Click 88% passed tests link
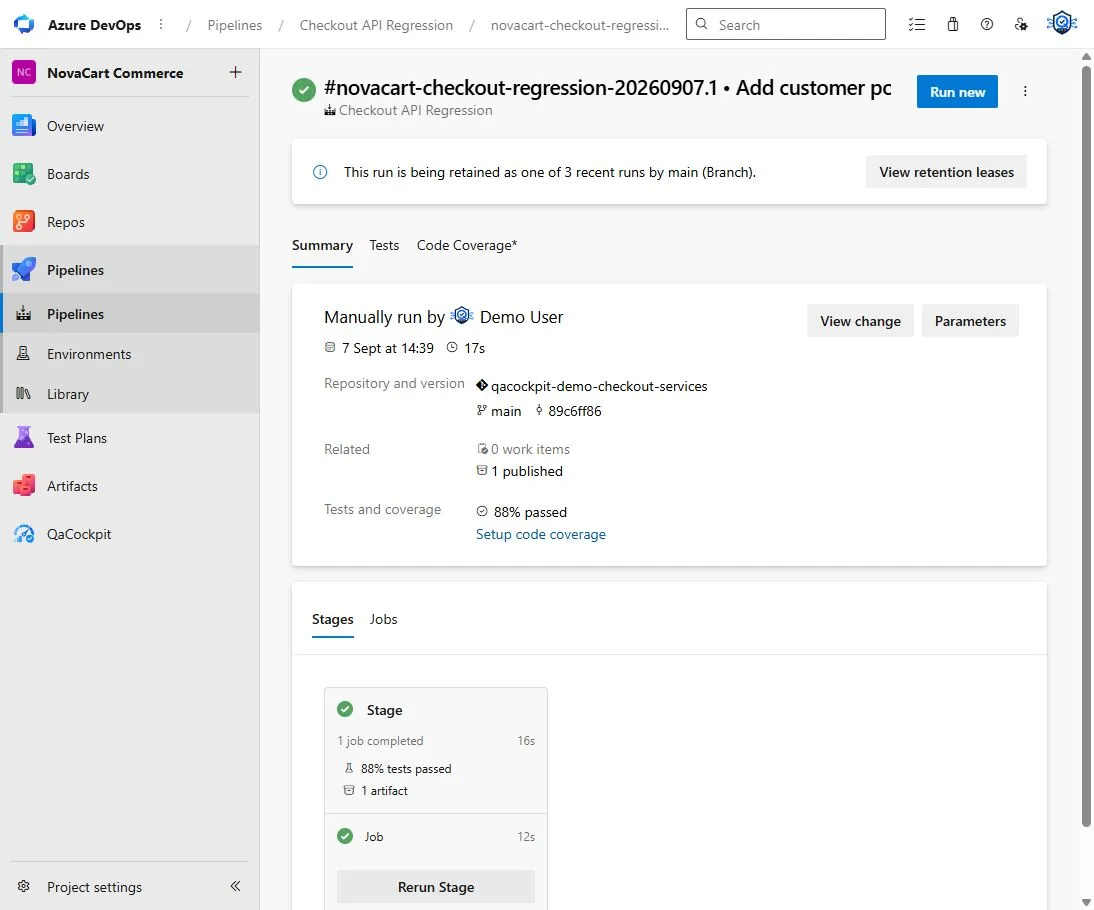1094x910 pixels. click(x=530, y=512)
